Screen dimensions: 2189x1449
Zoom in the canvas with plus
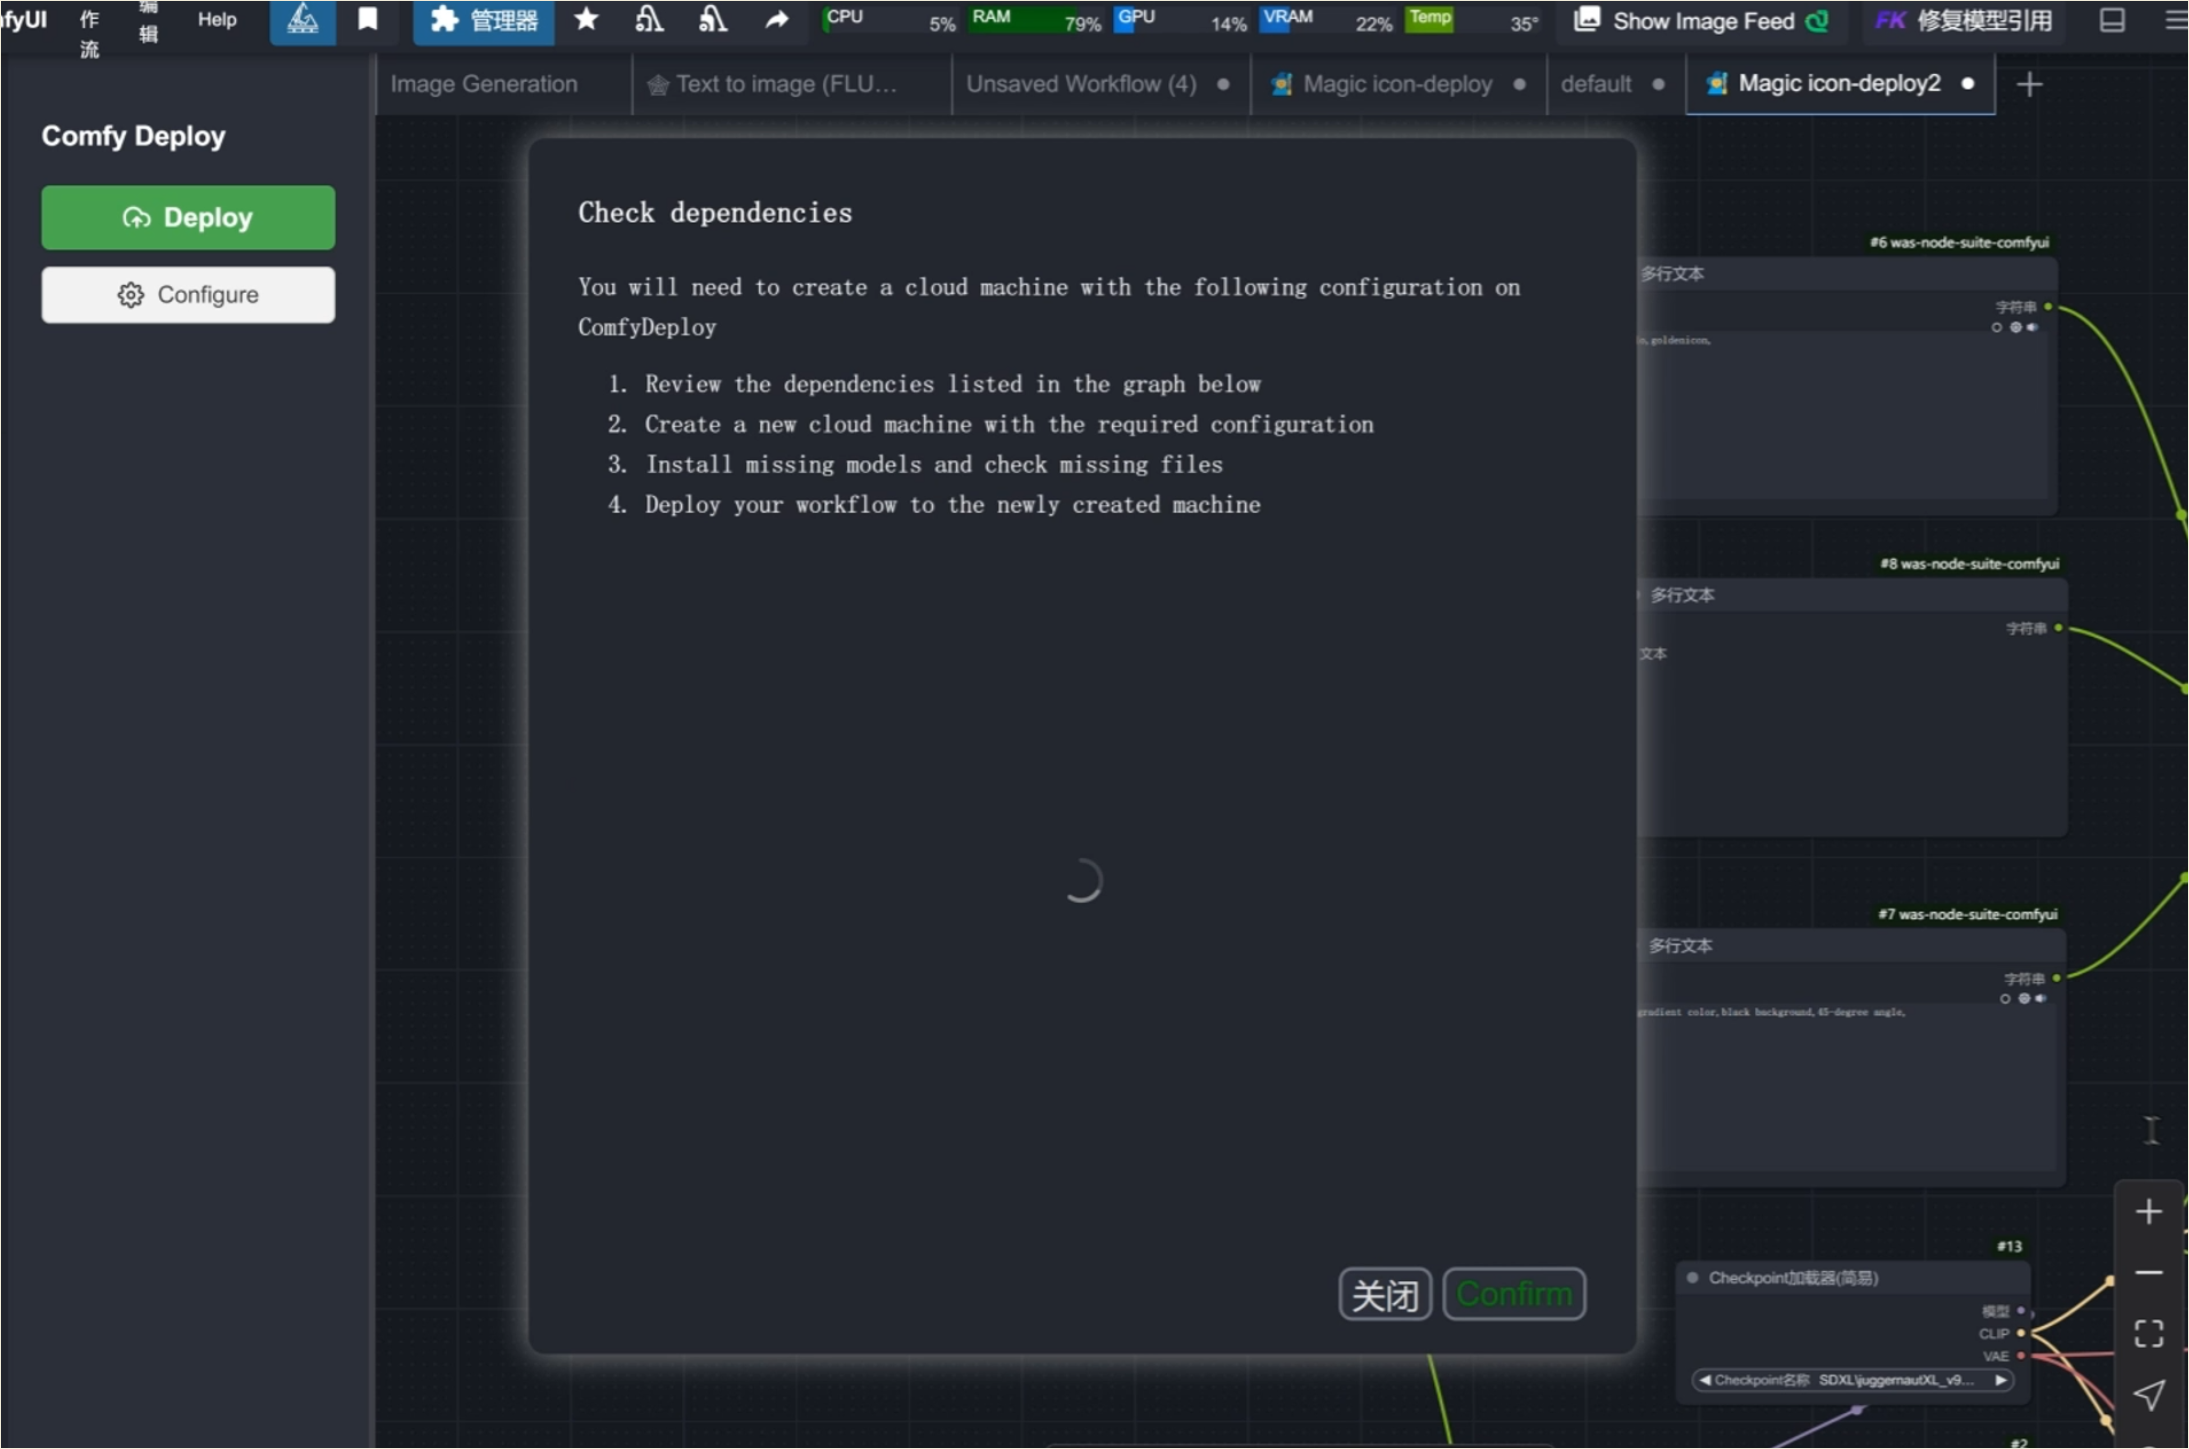pyautogui.click(x=2148, y=1212)
